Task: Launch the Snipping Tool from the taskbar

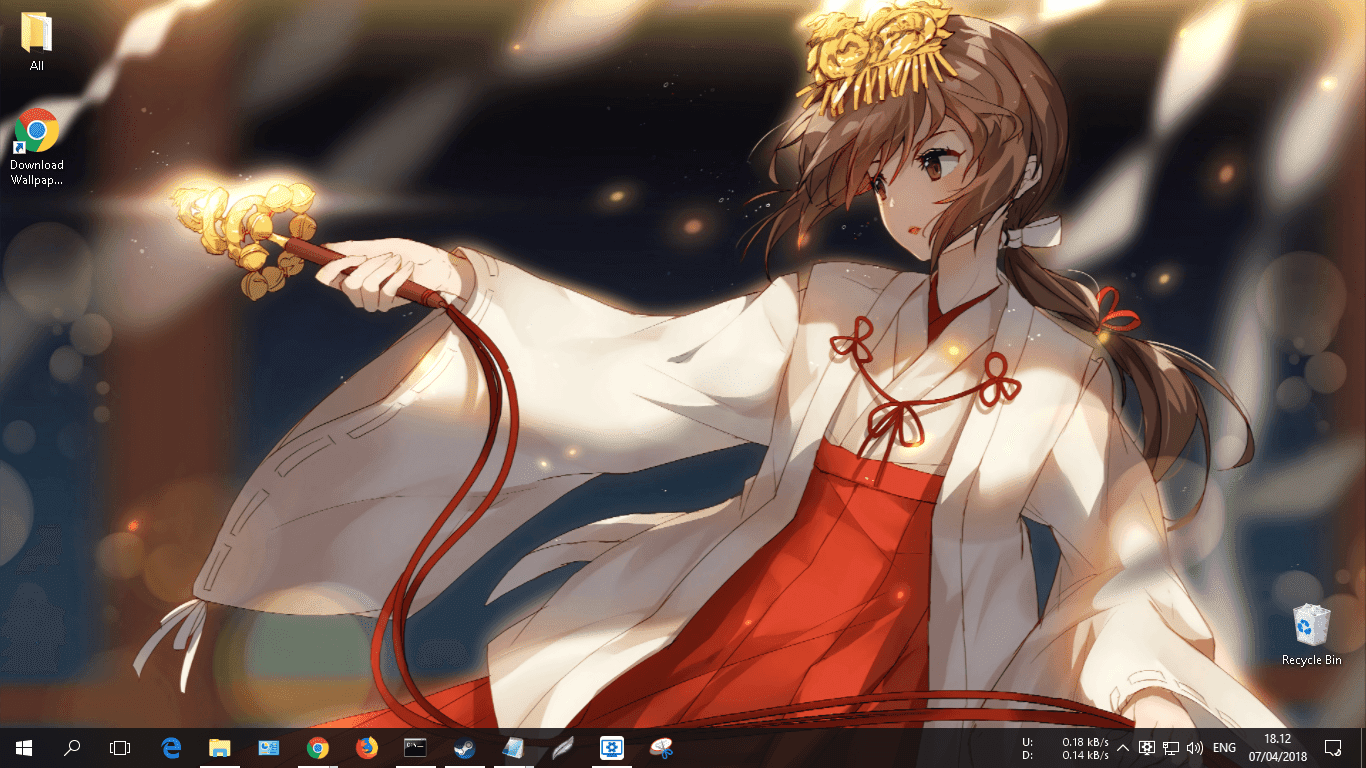Action: pyautogui.click(x=661, y=747)
